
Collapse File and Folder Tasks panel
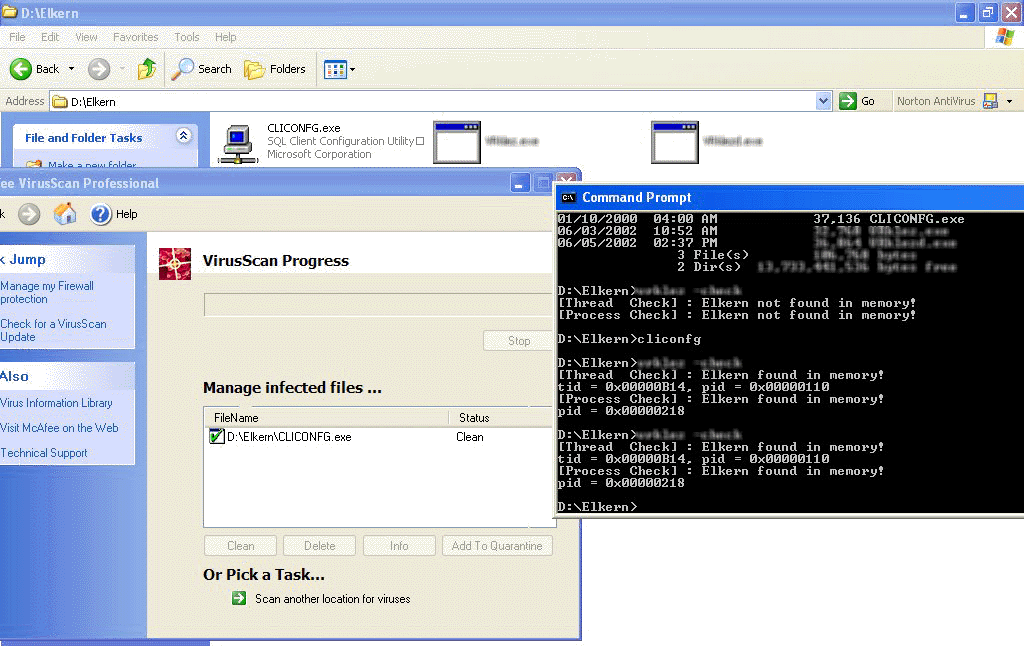(x=183, y=137)
